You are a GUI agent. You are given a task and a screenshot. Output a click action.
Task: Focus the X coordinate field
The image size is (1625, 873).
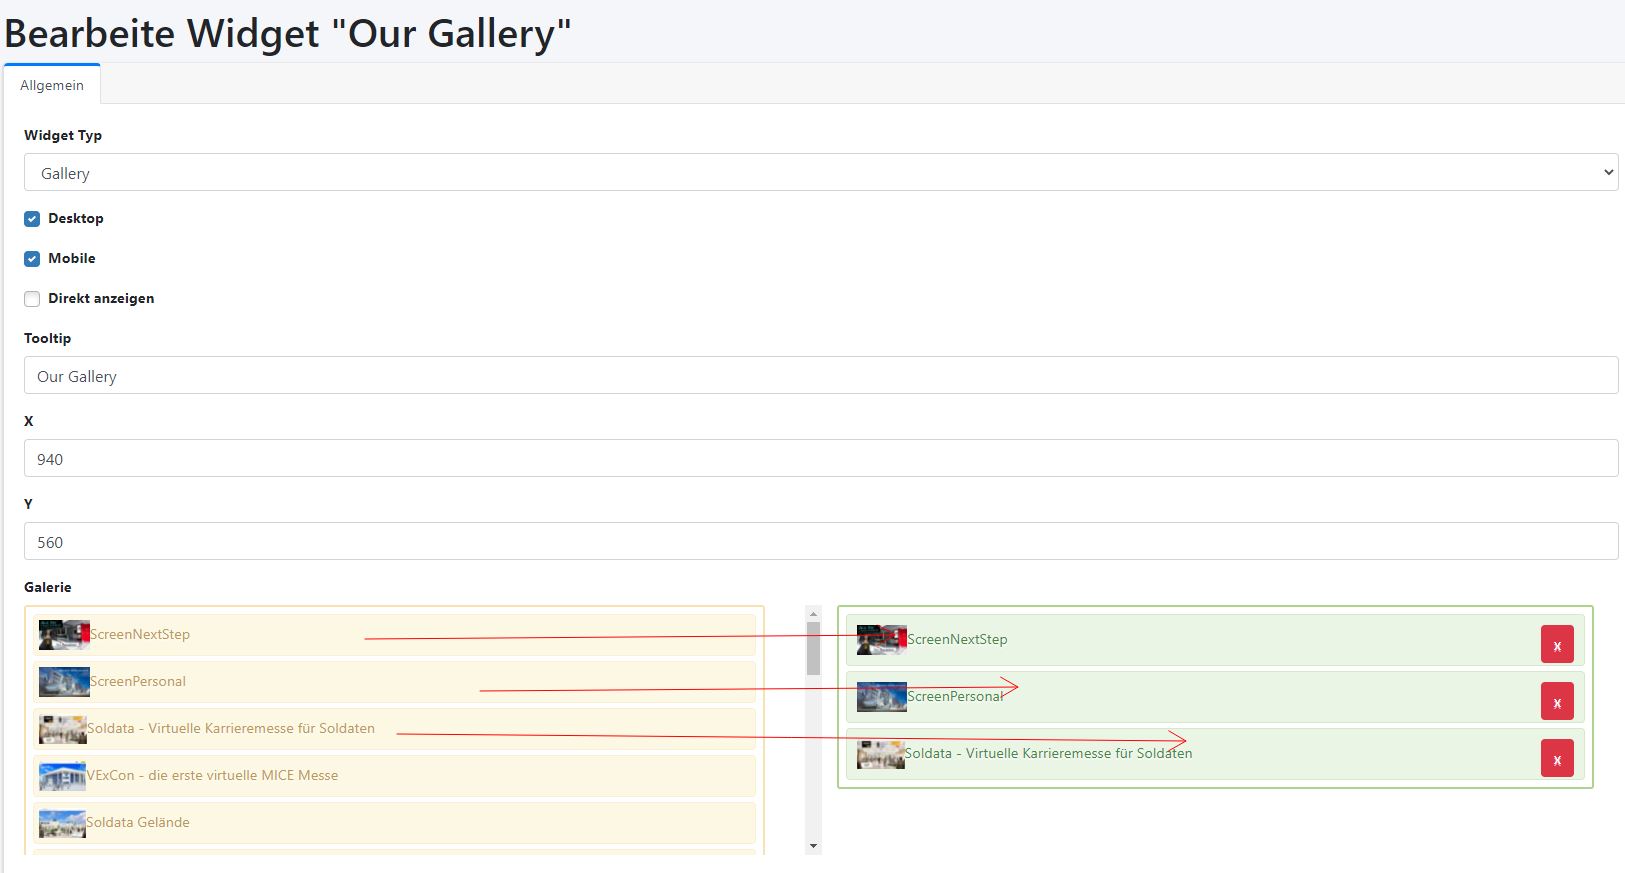point(820,459)
